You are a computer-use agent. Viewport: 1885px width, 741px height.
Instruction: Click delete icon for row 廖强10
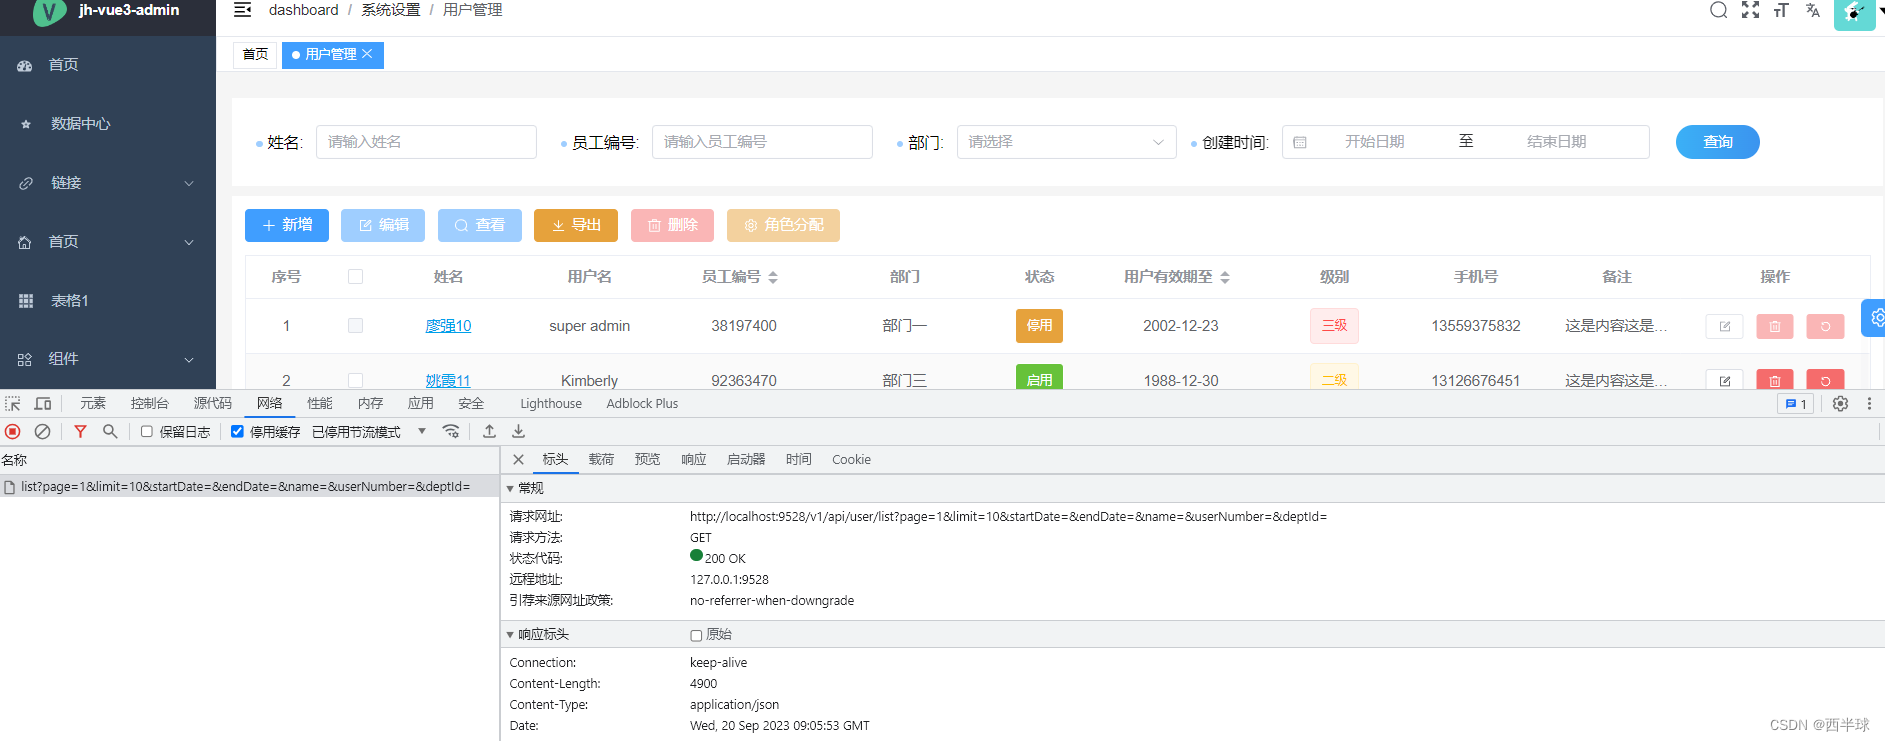click(x=1774, y=326)
